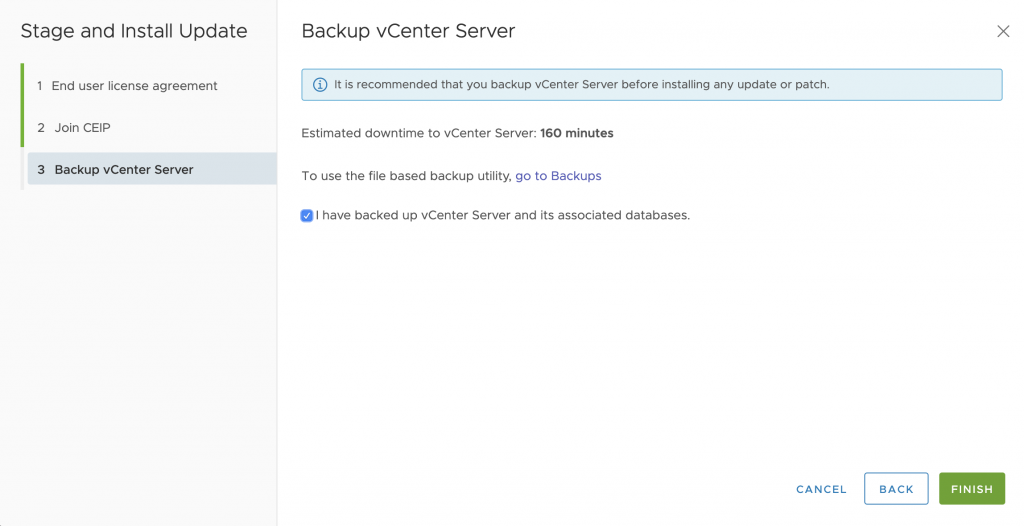Click the Backup vCenter Server page heading
Image resolution: width=1024 pixels, height=526 pixels.
pos(408,31)
